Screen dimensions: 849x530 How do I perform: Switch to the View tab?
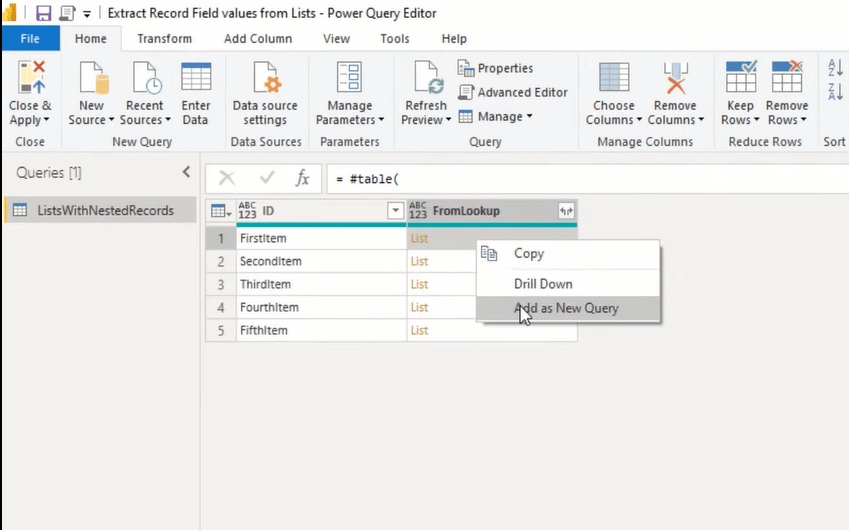click(x=336, y=38)
